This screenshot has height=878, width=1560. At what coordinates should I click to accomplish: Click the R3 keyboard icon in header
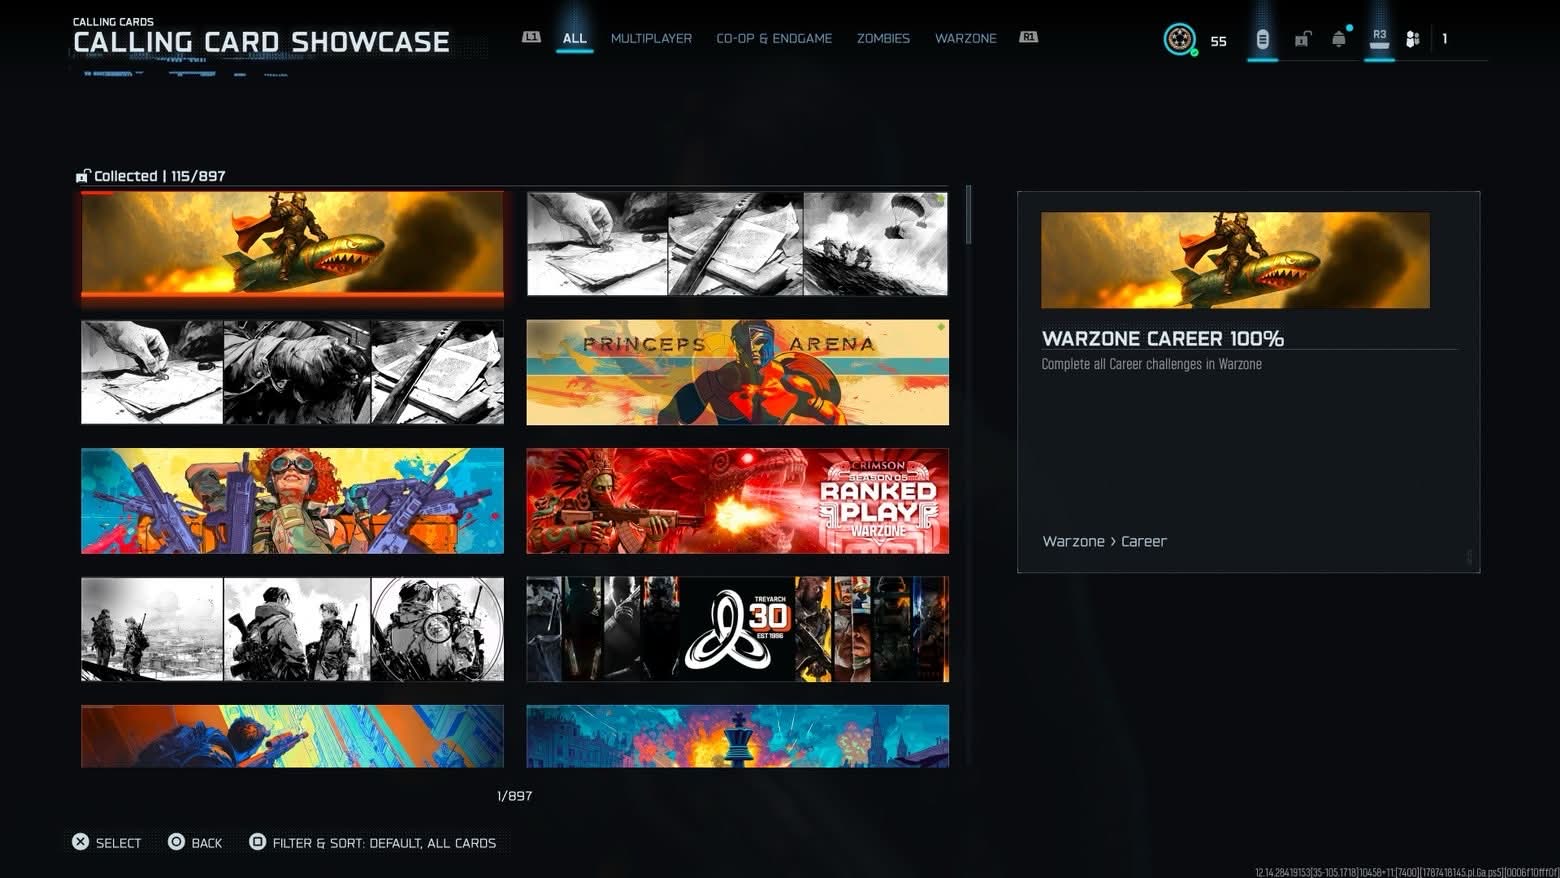pyautogui.click(x=1379, y=38)
